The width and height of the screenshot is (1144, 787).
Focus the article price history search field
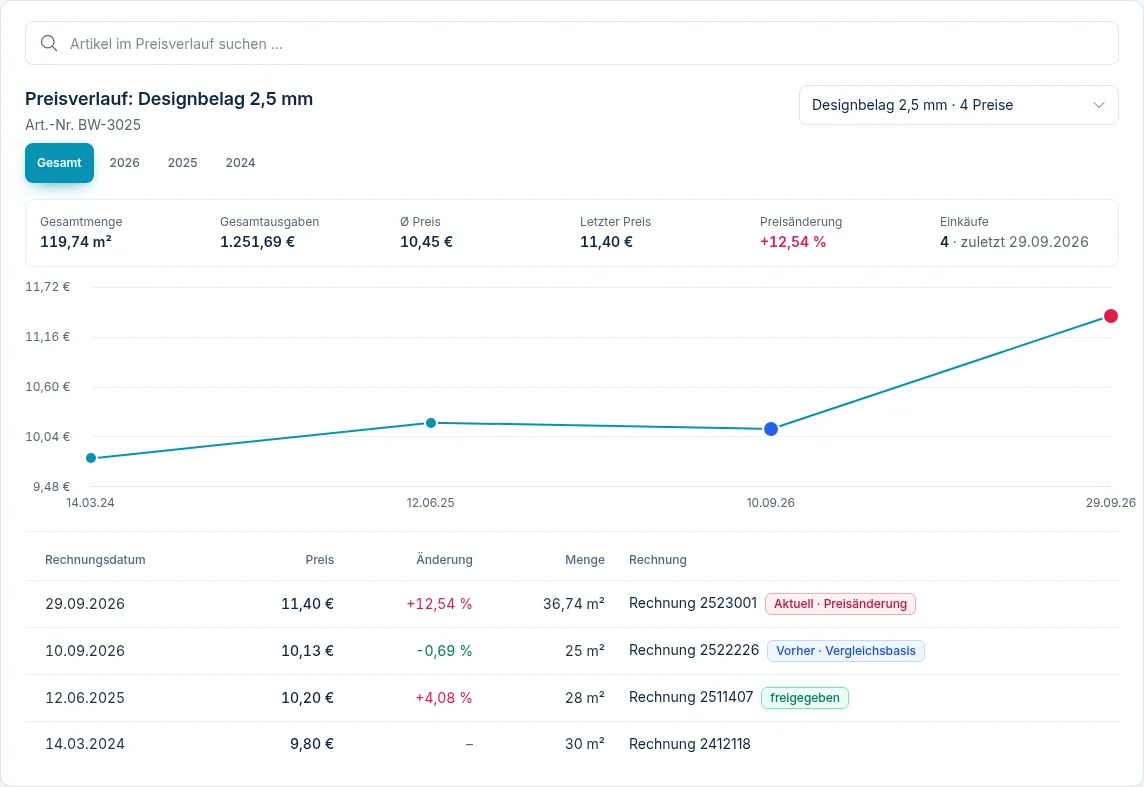[x=571, y=43]
